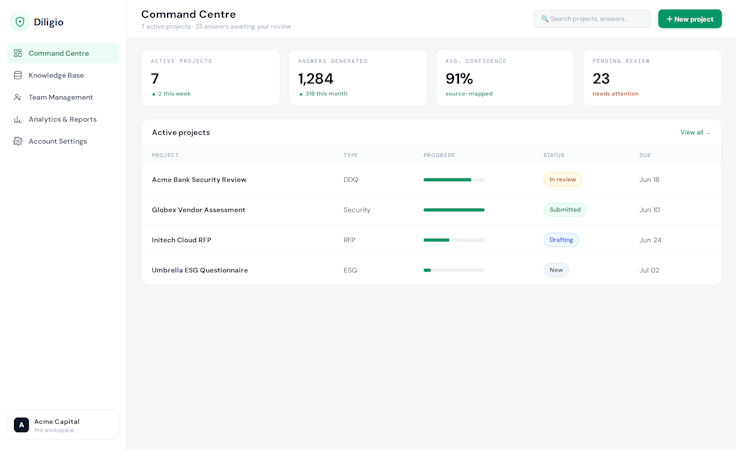Open the Knowledge Base menu item
The image size is (736, 450).
pyautogui.click(x=63, y=75)
